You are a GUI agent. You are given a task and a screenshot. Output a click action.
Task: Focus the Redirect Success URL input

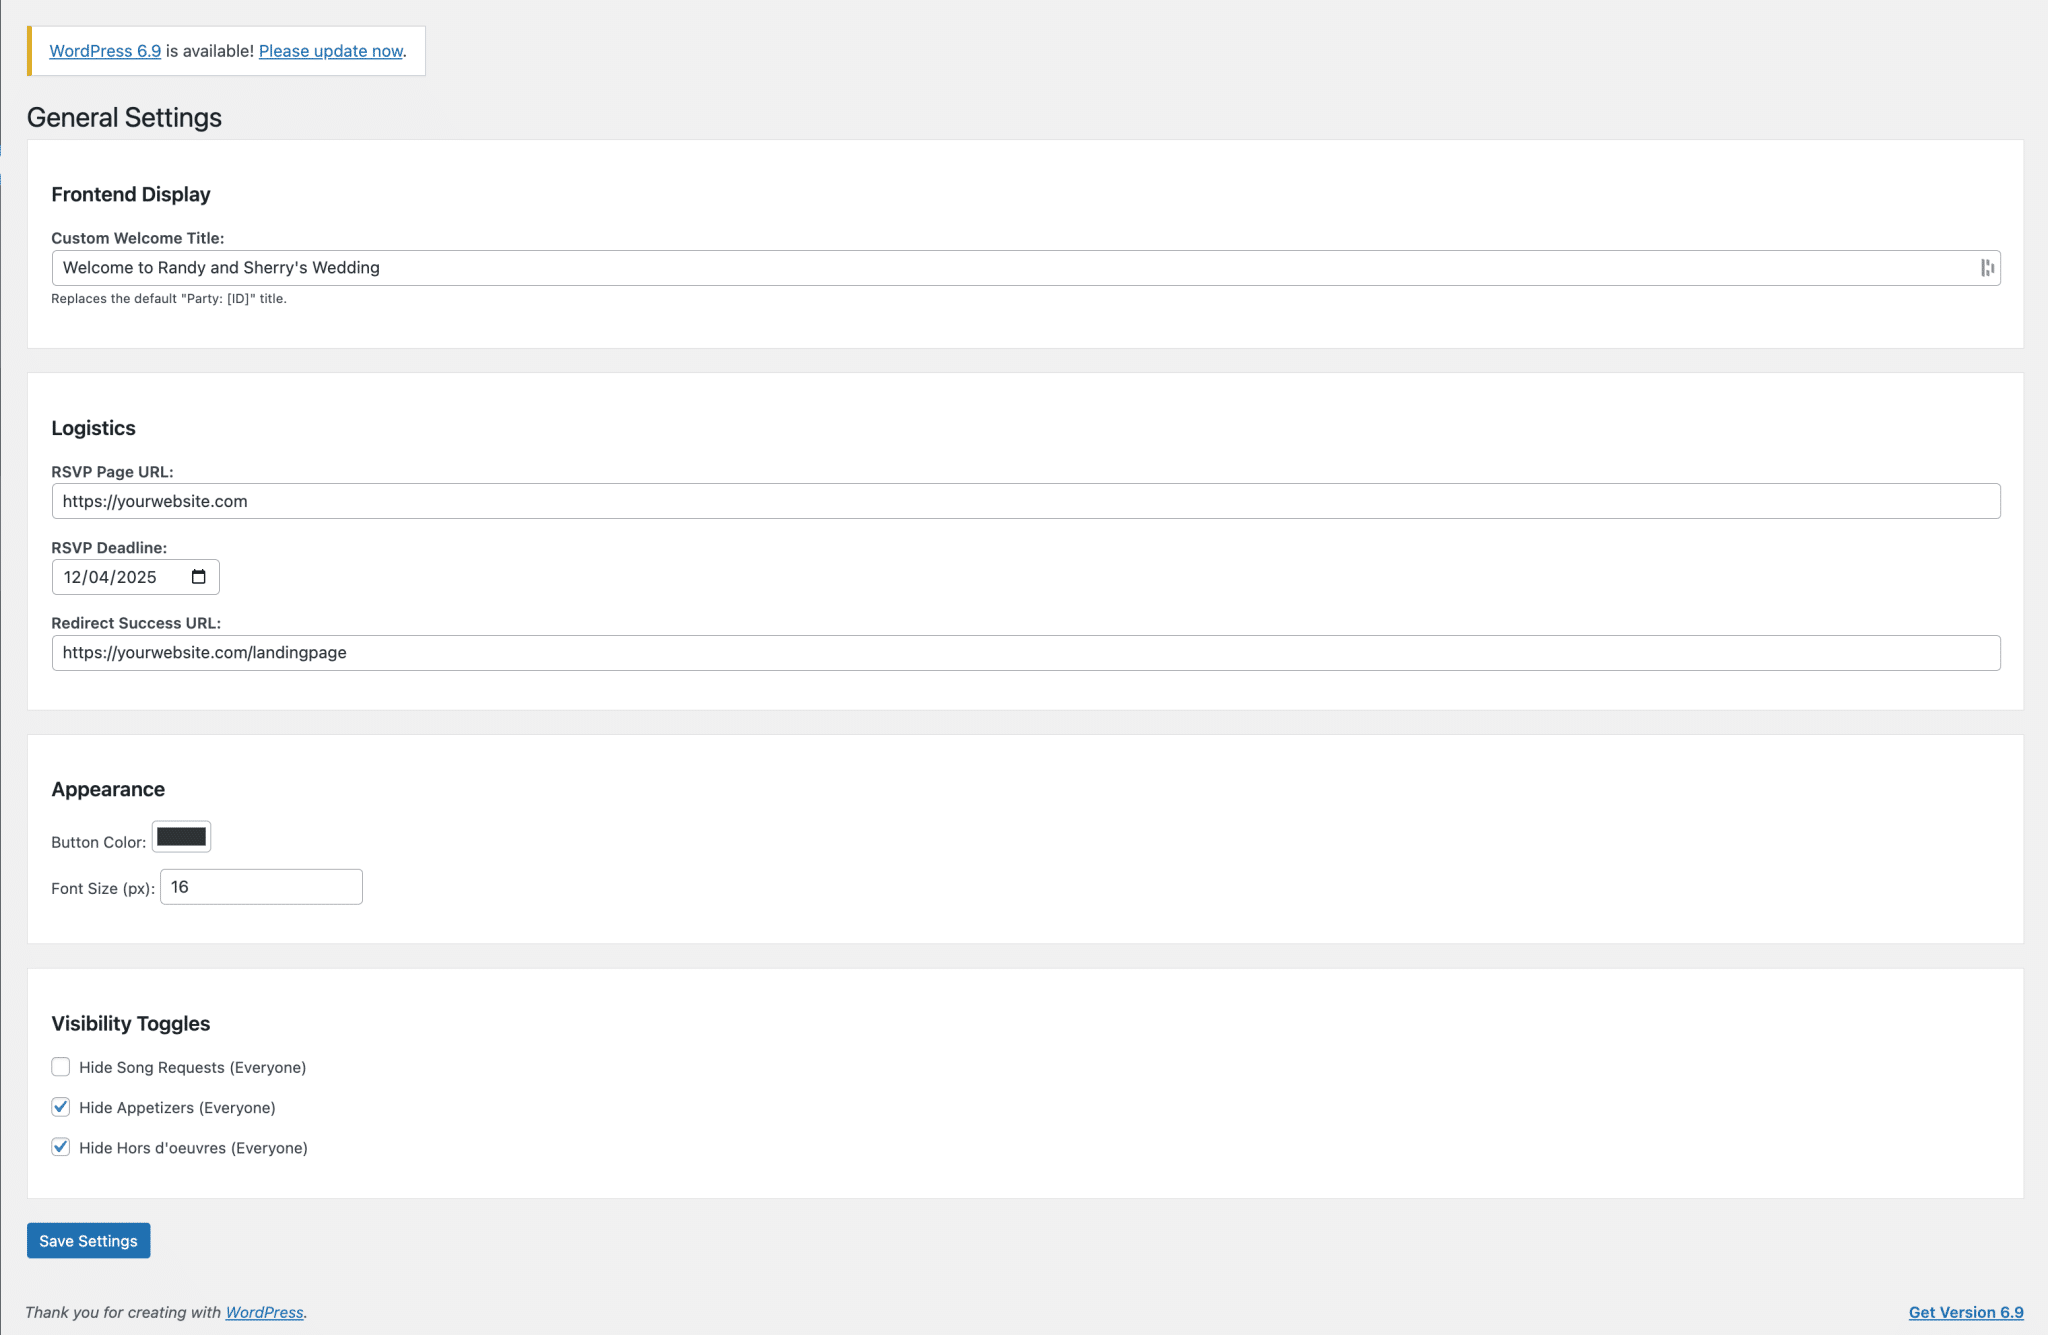click(1000, 653)
